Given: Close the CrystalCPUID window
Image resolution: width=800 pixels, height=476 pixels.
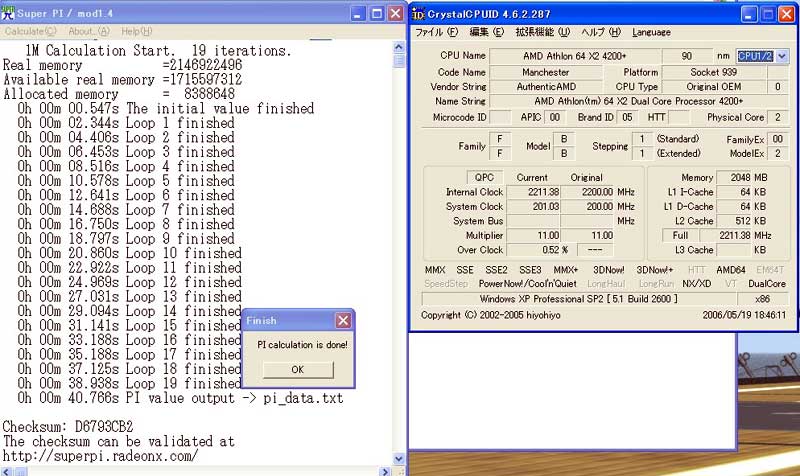Looking at the screenshot, I should tap(786, 15).
